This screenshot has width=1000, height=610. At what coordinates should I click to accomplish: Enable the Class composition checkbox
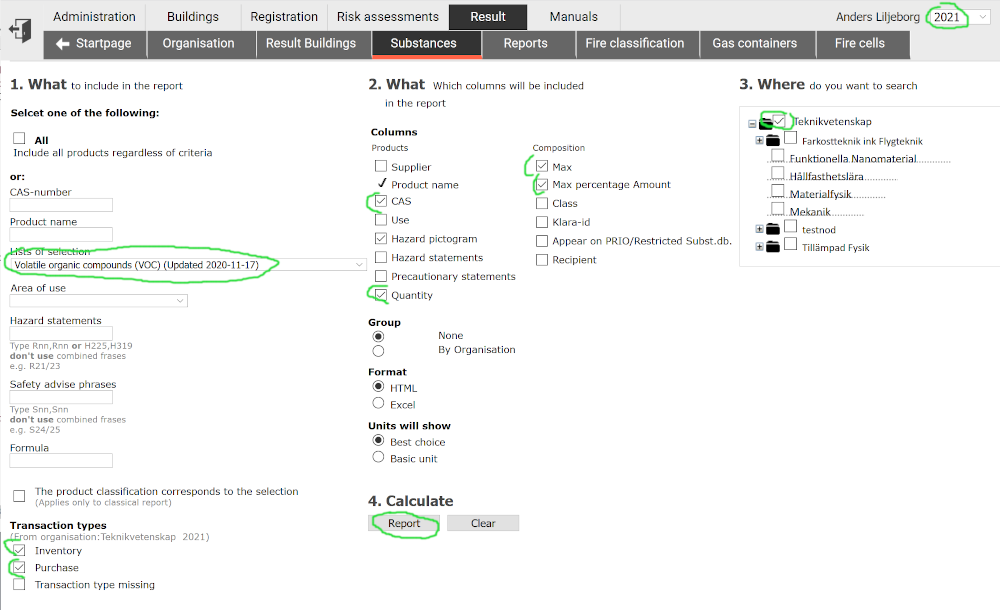(542, 204)
